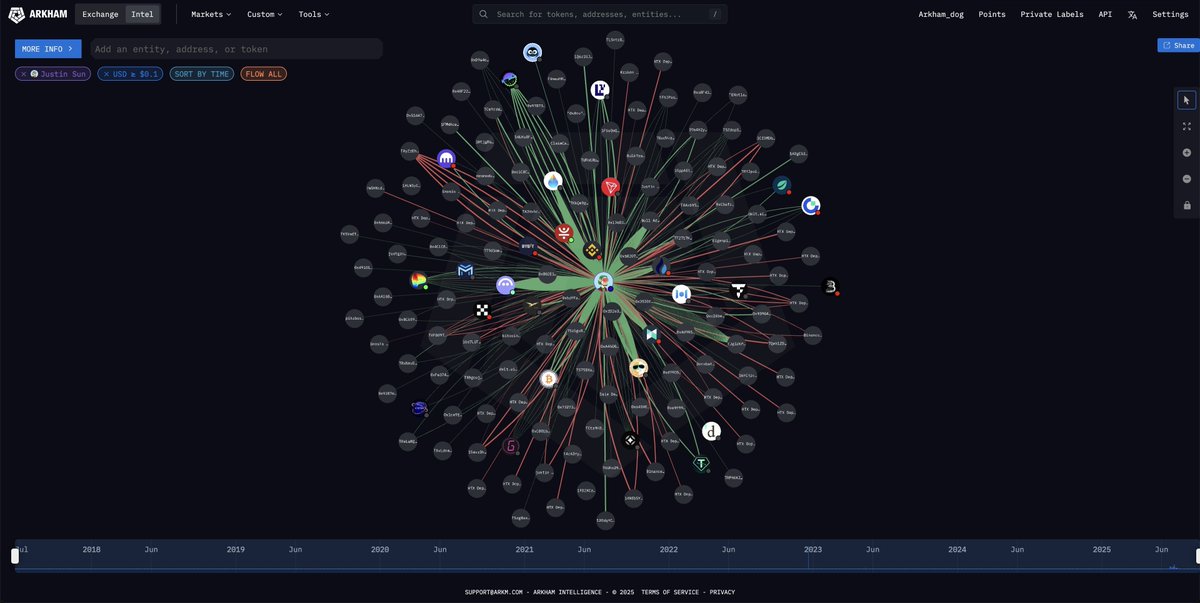Select the blue planet logo node
The image size is (1200, 603).
pyautogui.click(x=419, y=407)
